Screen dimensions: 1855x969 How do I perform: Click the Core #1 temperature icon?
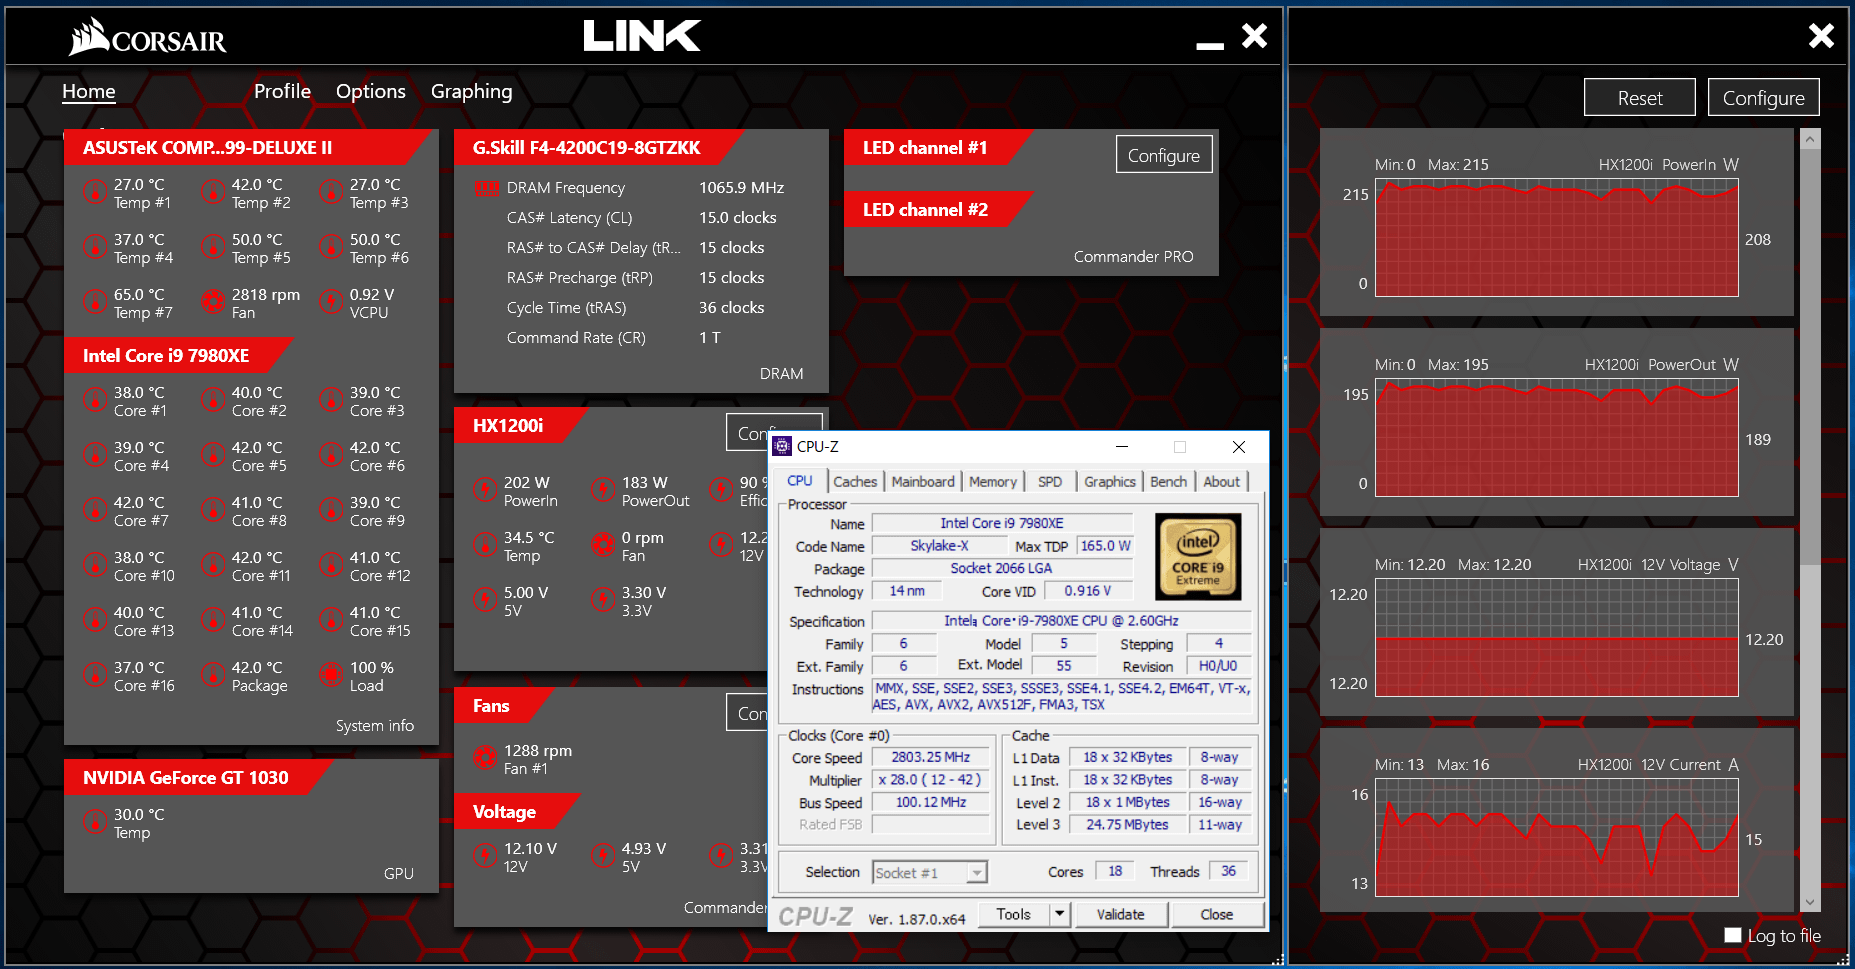(x=95, y=399)
